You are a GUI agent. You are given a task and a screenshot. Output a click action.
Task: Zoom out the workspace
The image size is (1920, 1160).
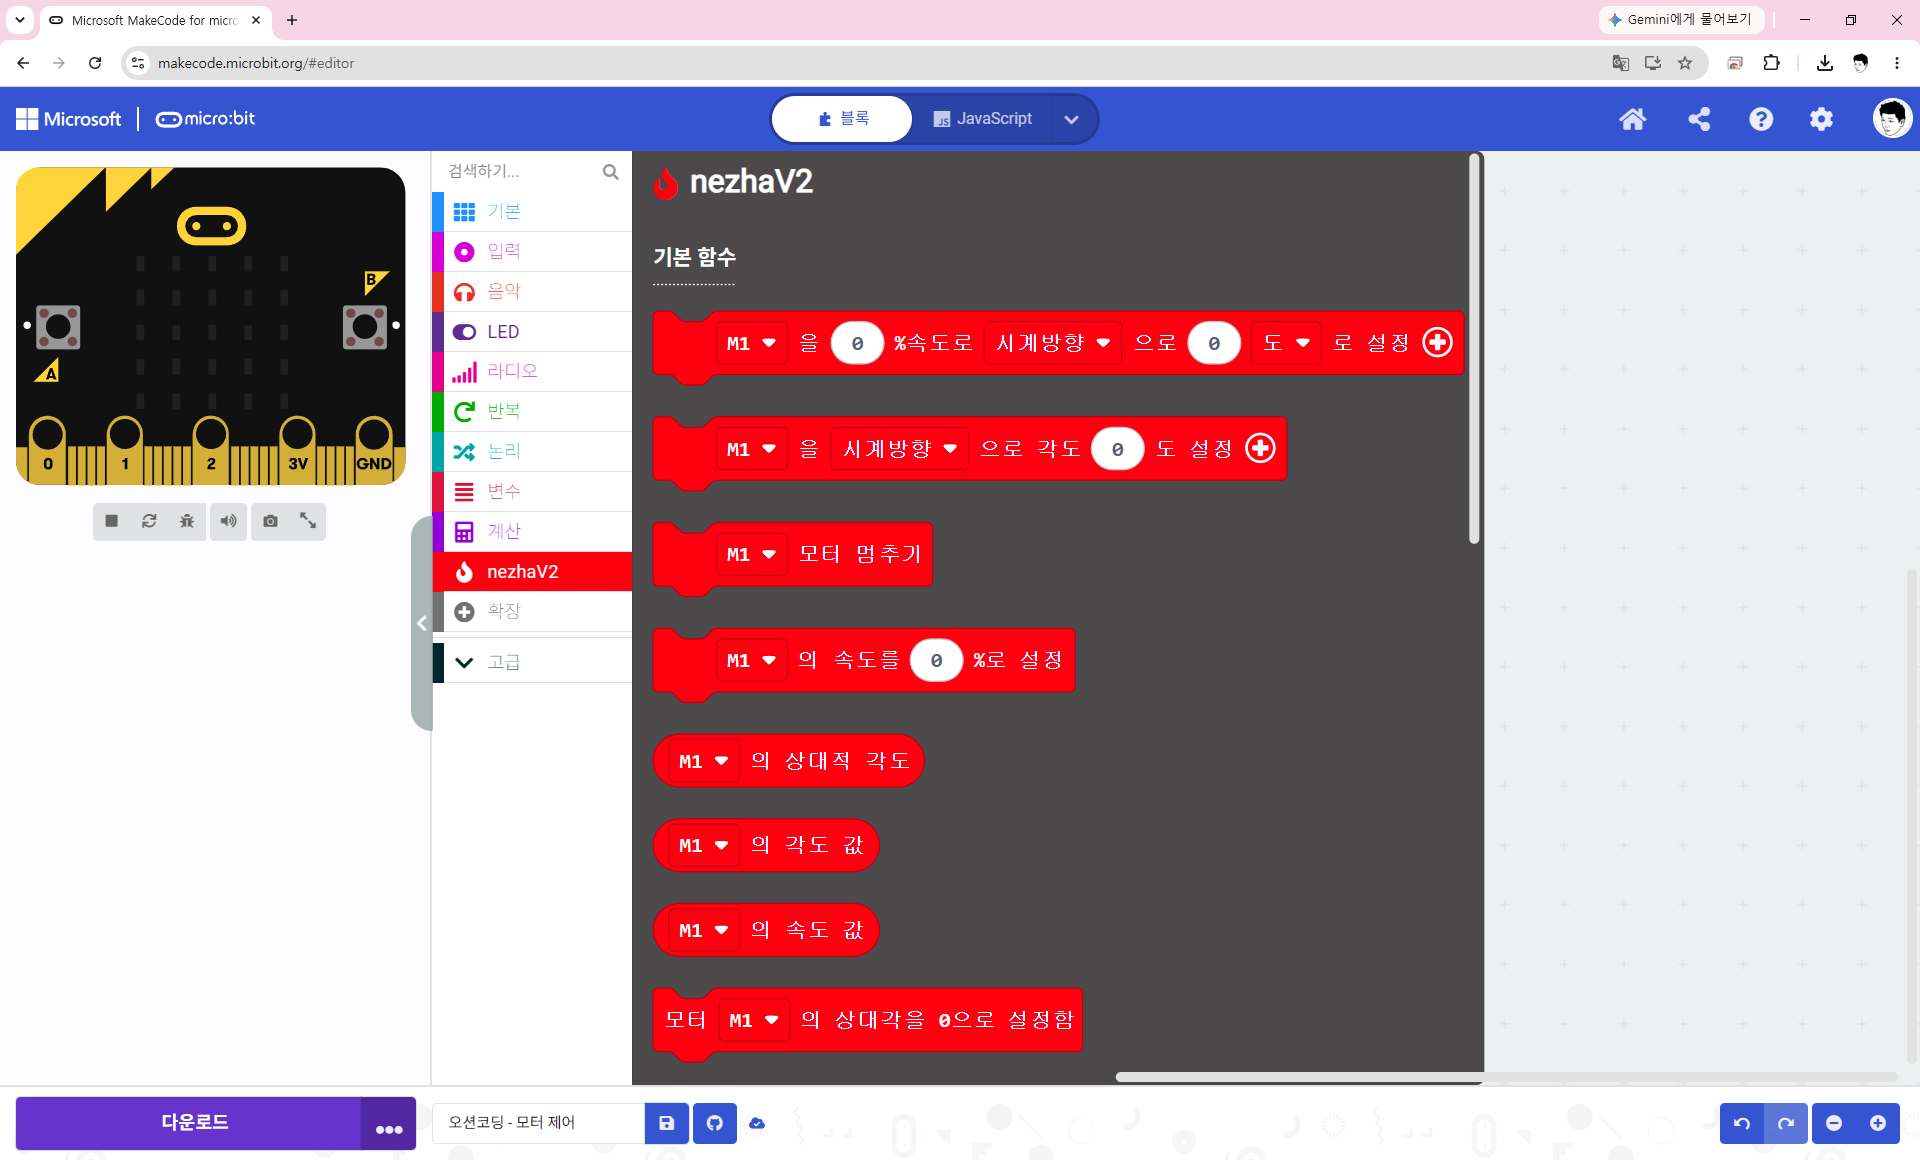1834,1123
